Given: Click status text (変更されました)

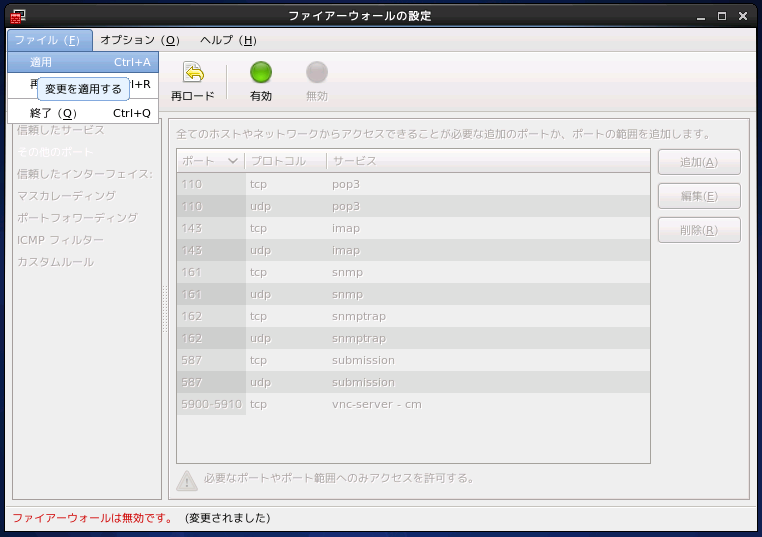Looking at the screenshot, I should (227, 518).
